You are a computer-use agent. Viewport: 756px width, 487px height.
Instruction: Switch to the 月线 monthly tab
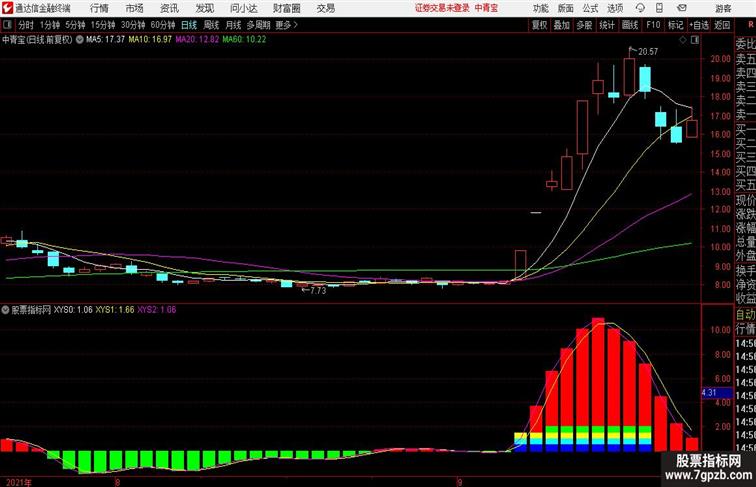[x=233, y=25]
